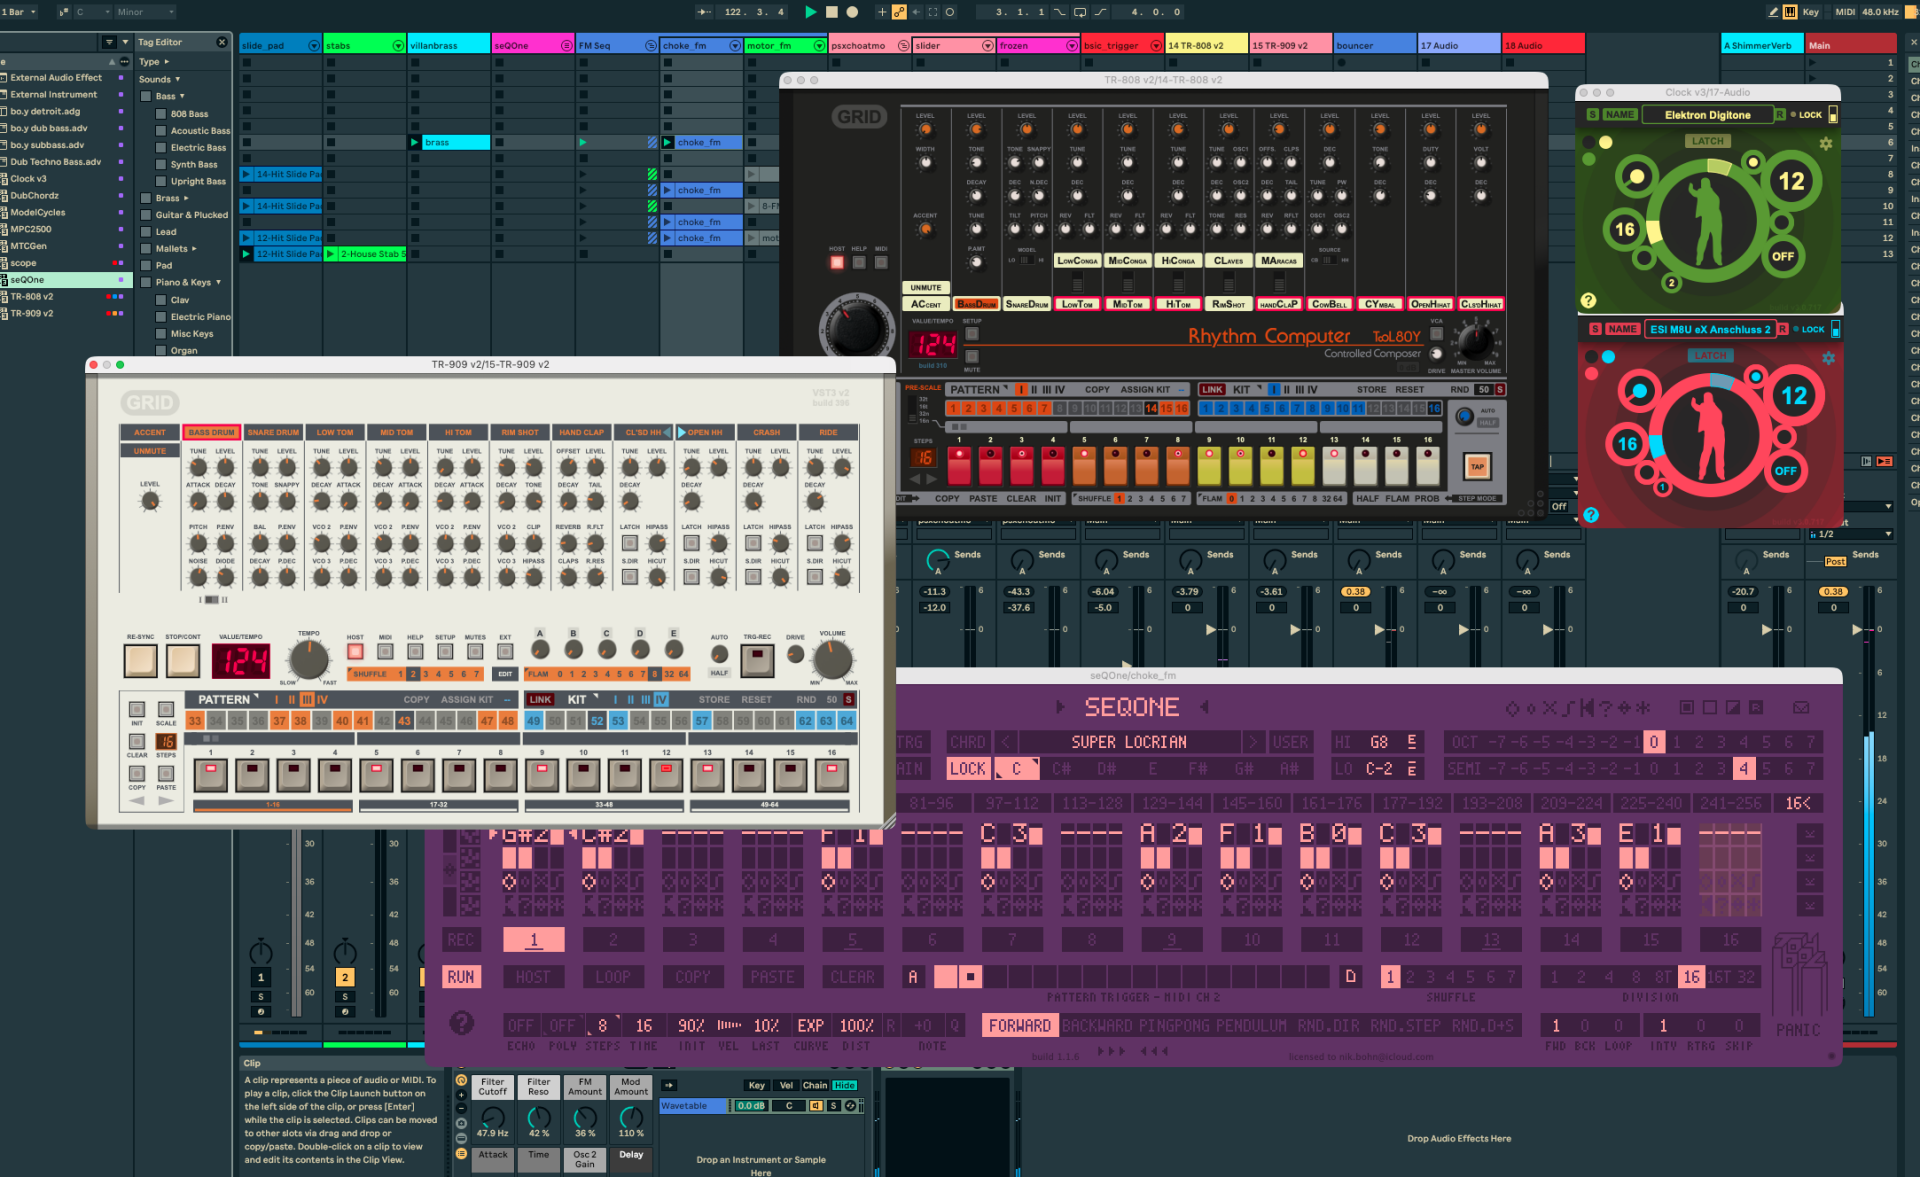Open the Minor scale dropdown
This screenshot has height=1177, width=1920.
[x=145, y=12]
